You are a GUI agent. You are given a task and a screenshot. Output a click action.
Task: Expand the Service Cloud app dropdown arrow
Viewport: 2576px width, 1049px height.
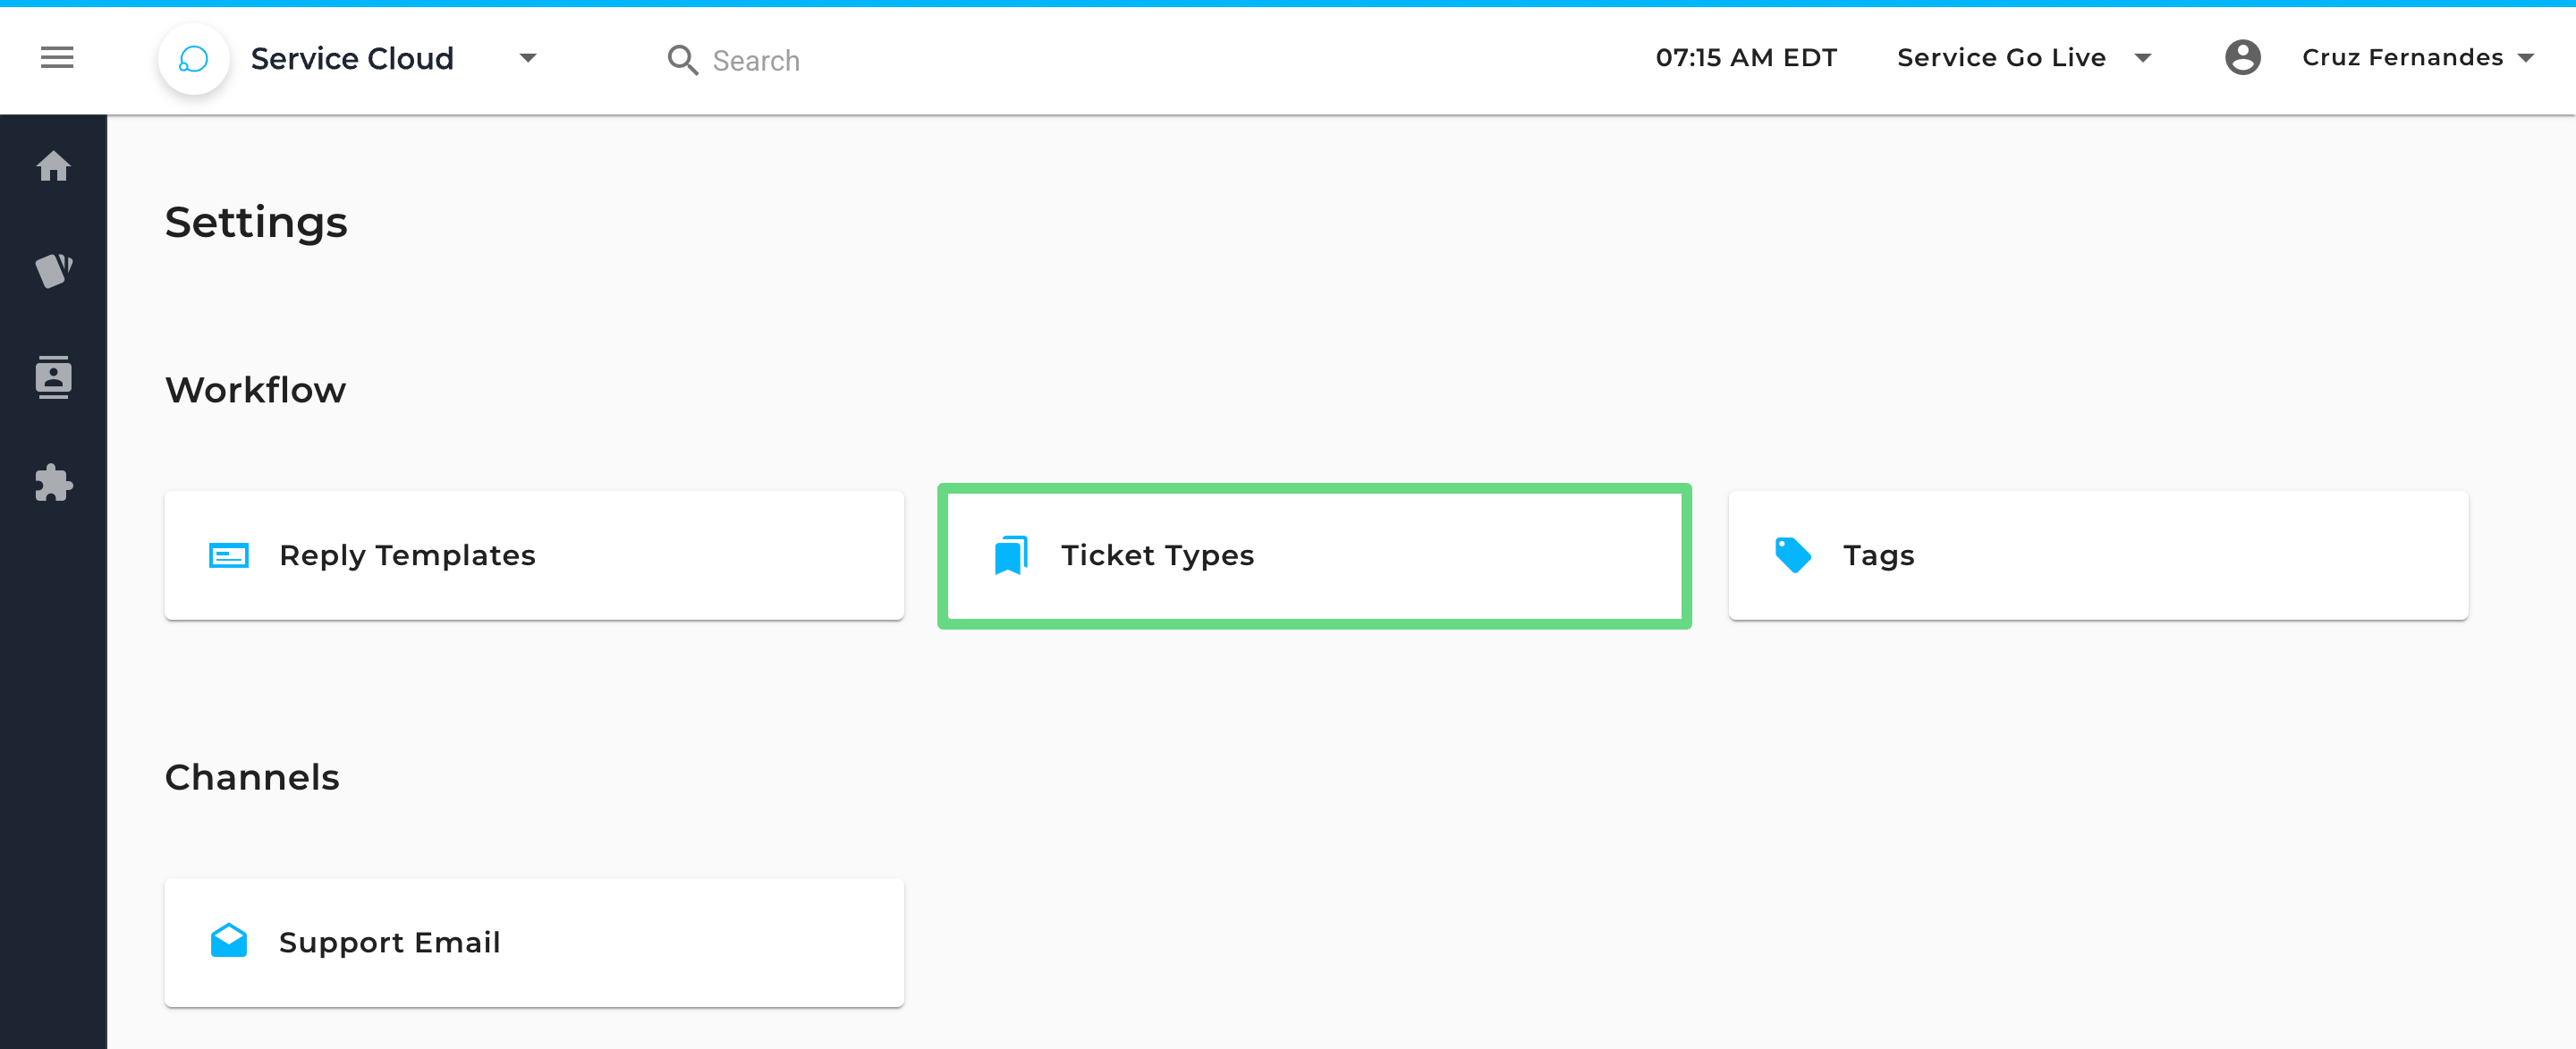pos(528,58)
